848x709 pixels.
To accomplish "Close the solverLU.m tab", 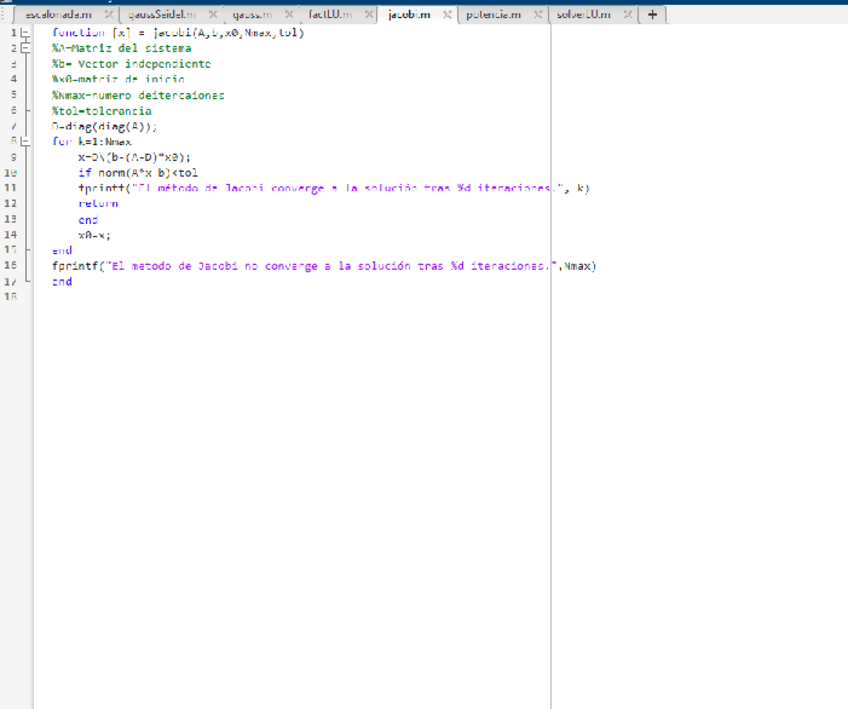I will point(627,15).
